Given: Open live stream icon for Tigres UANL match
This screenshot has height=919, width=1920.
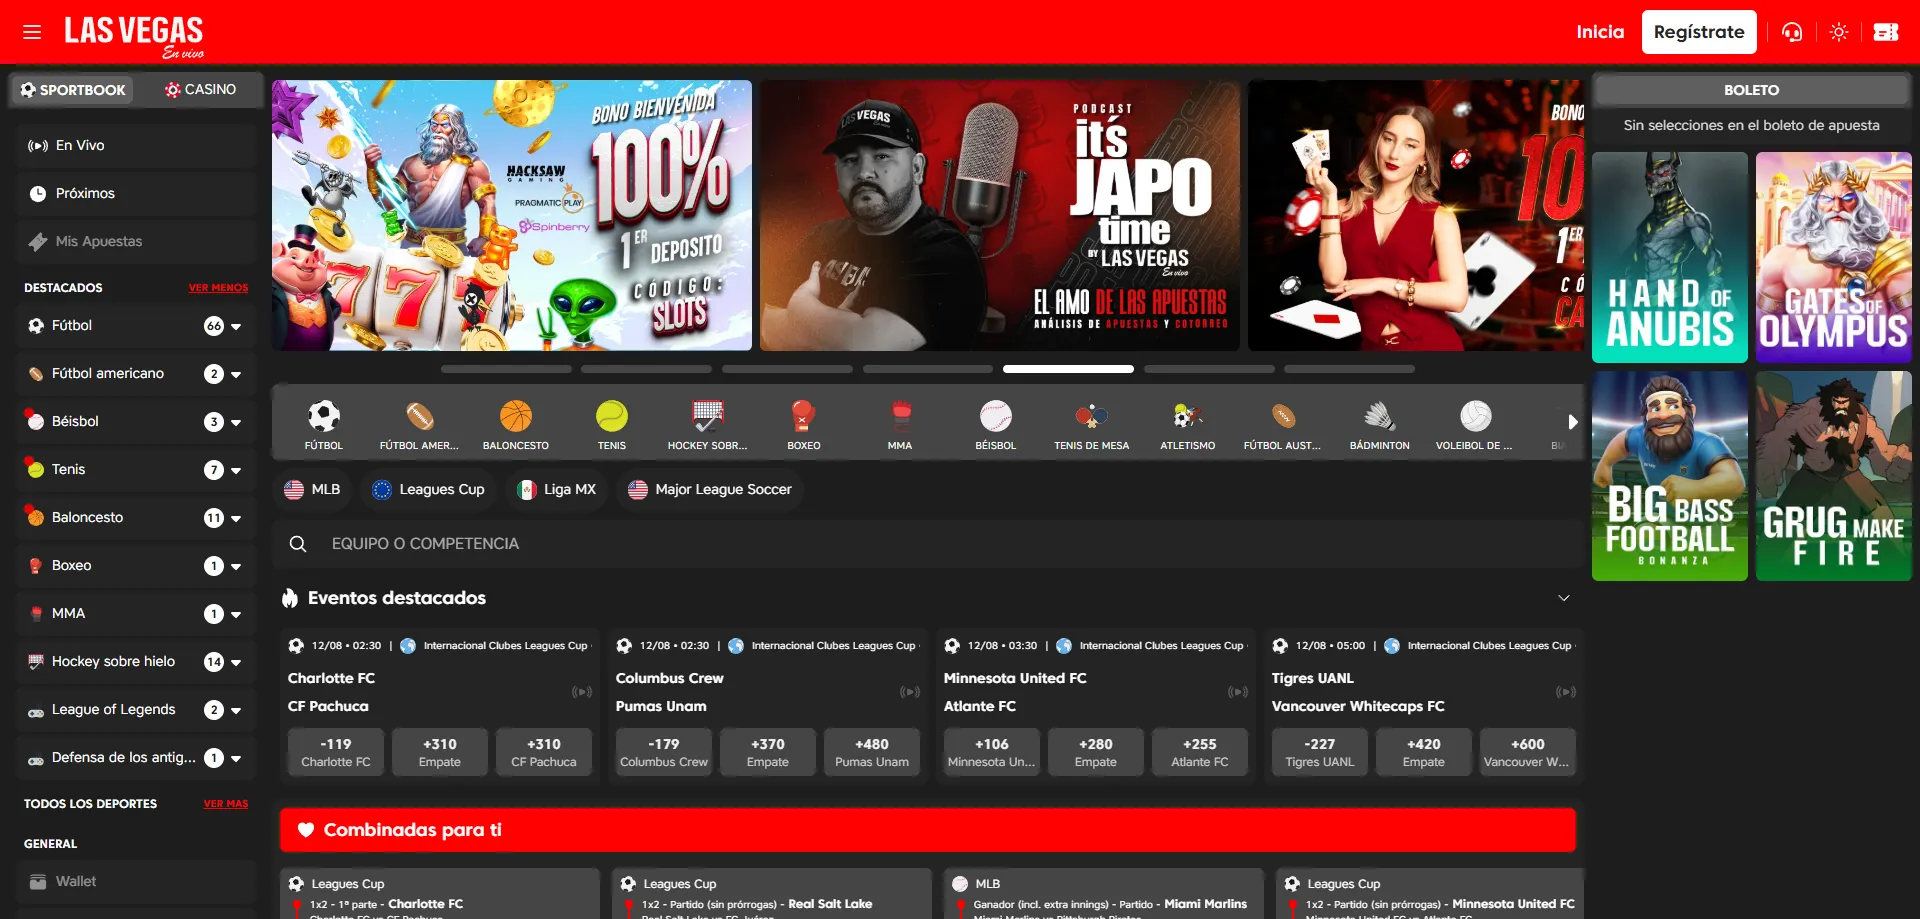Looking at the screenshot, I should pos(1565,692).
